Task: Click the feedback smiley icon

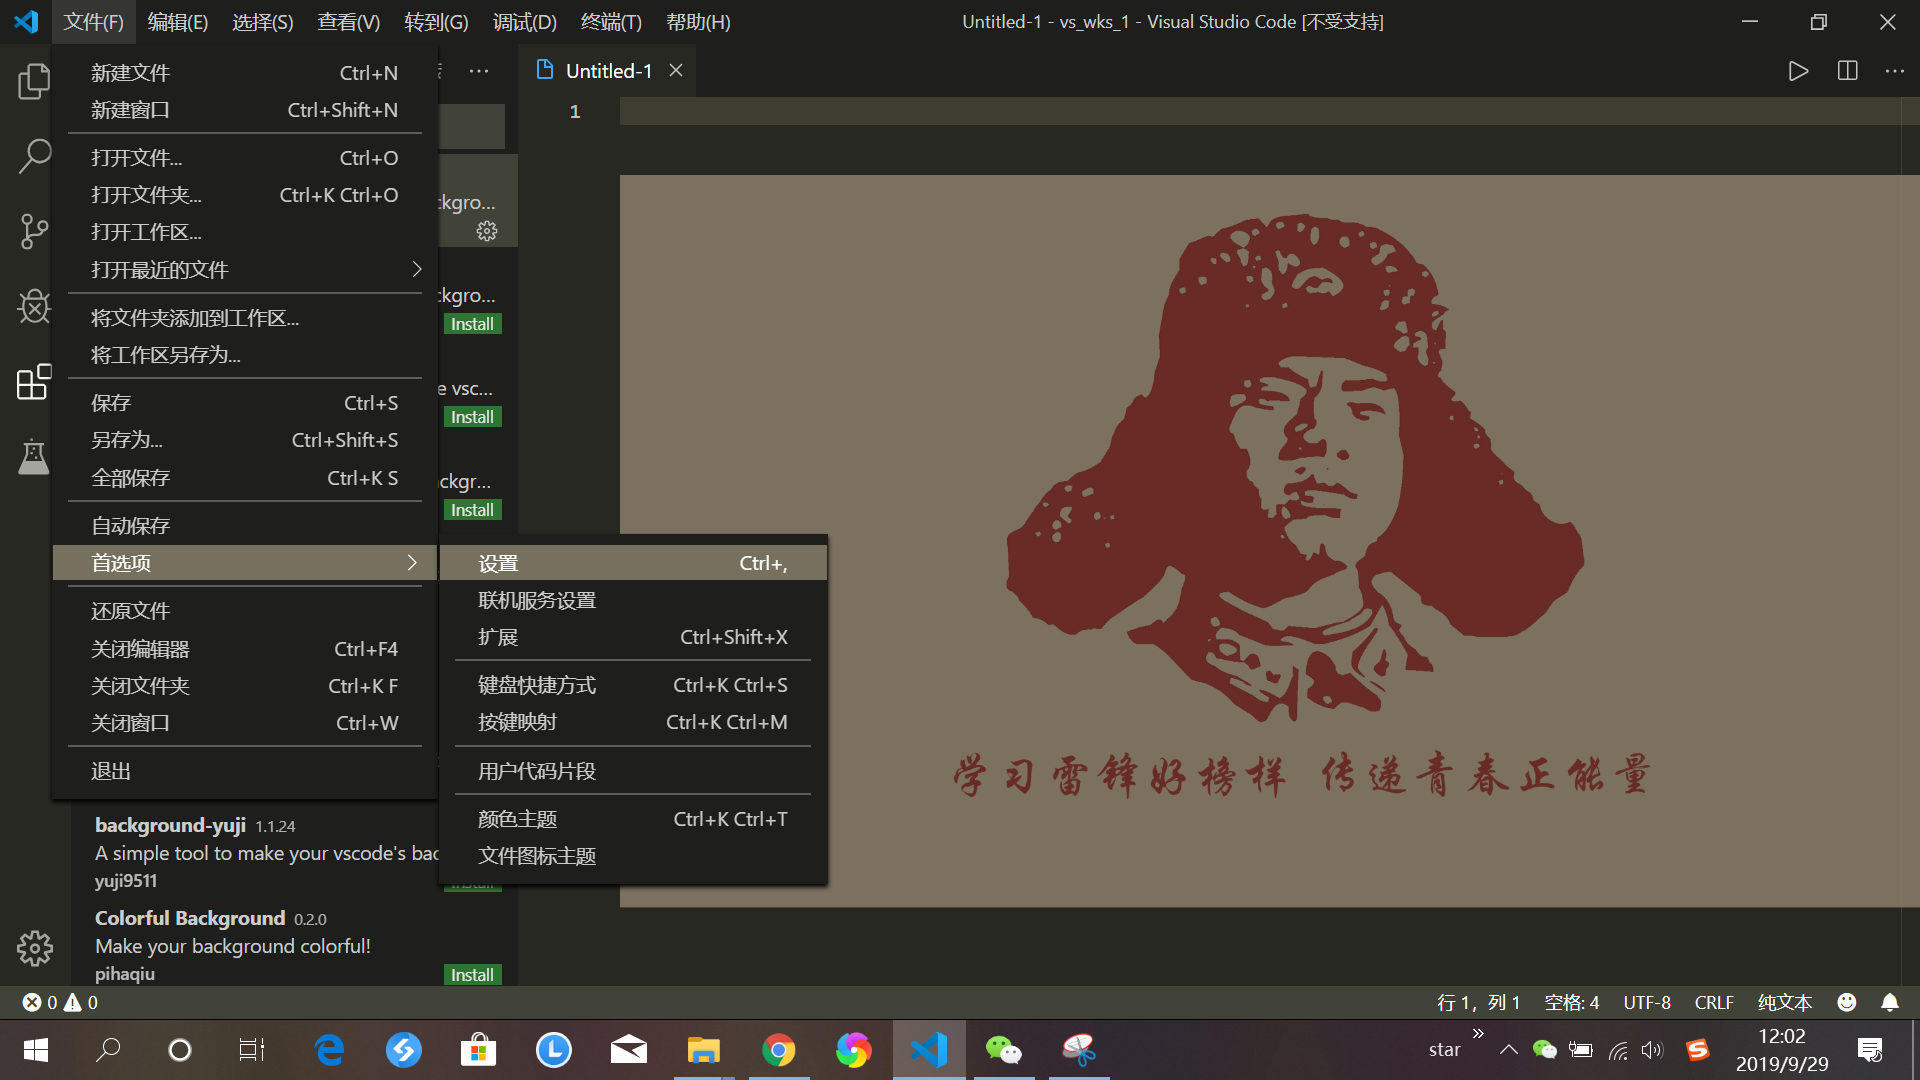Action: point(1846,1002)
